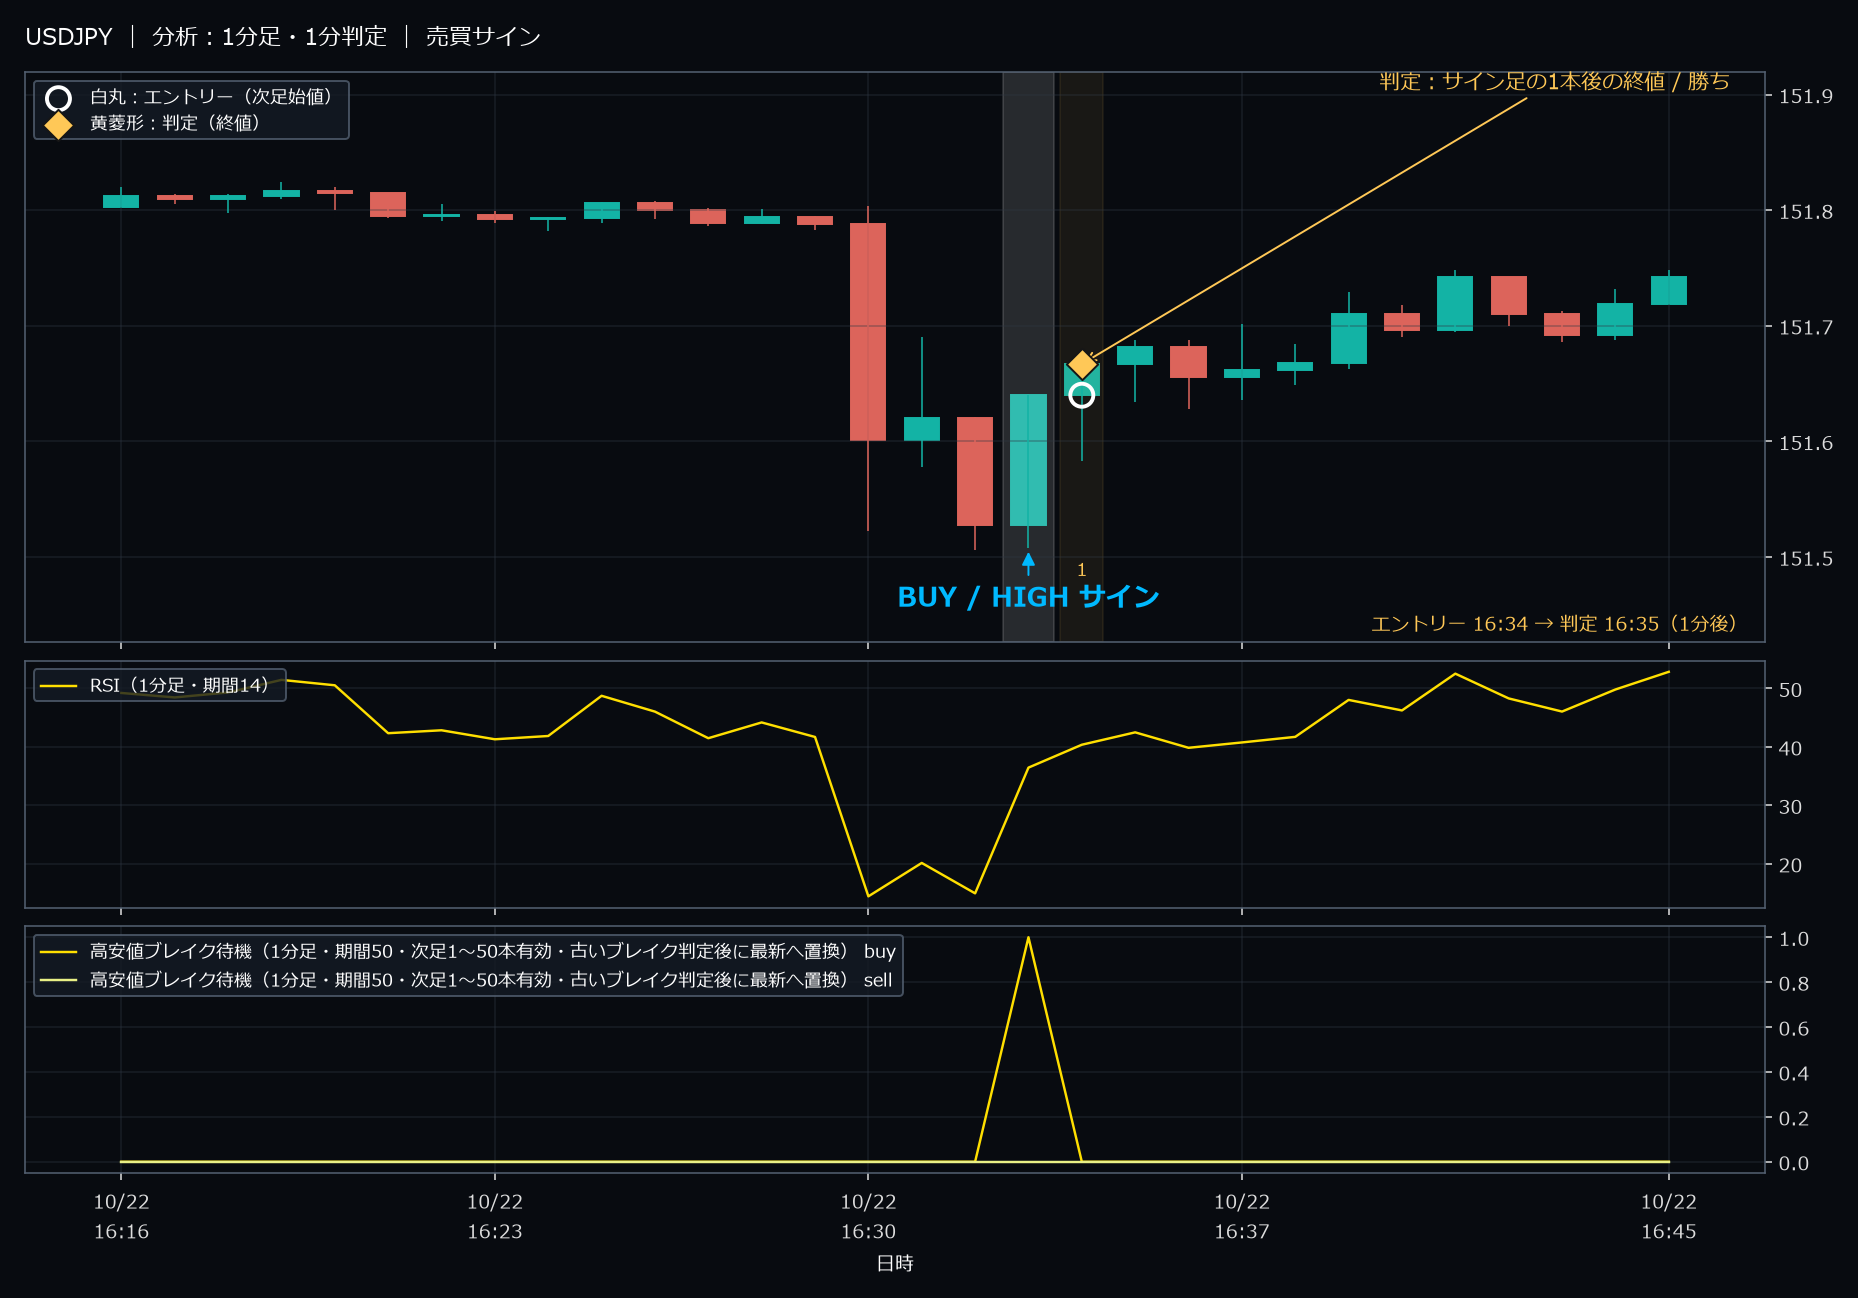
Task: Click the 10/22 16:45 time label
Action: (1668, 1216)
